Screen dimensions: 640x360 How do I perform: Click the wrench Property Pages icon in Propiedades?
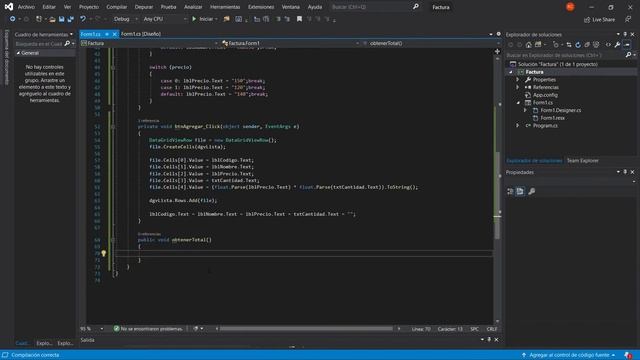(x=531, y=191)
